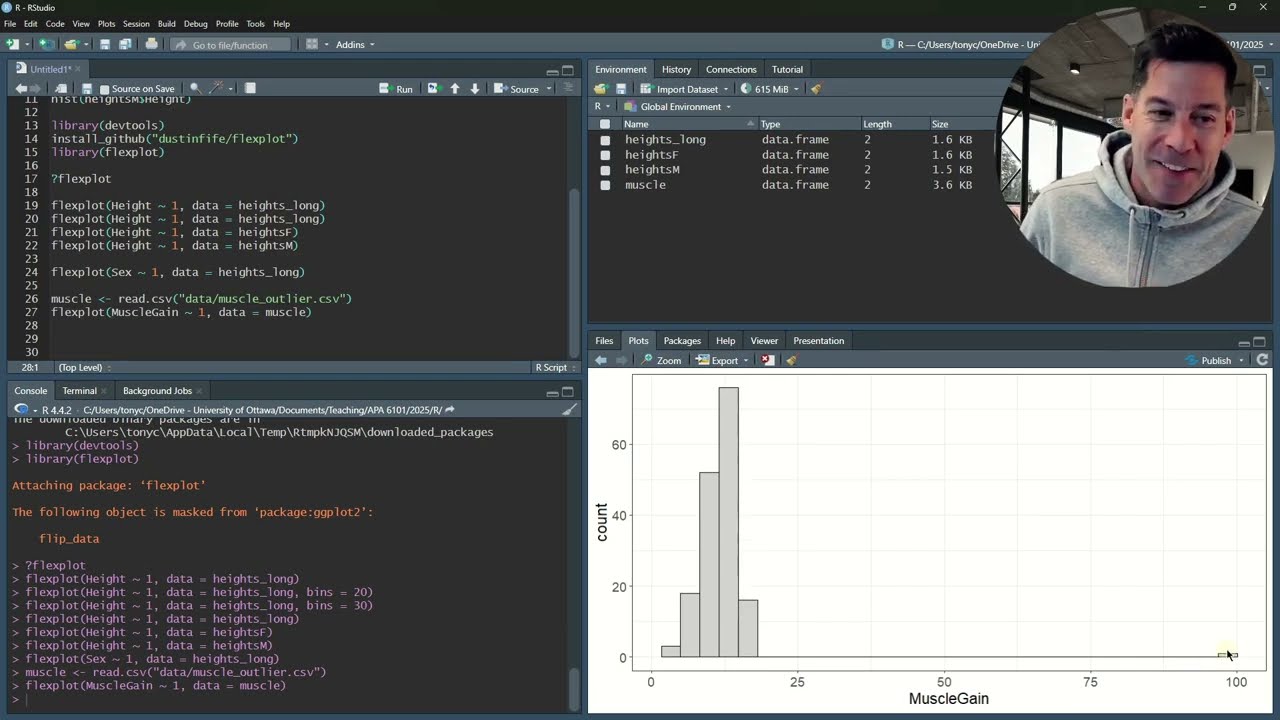Click the Save all documents icon
The height and width of the screenshot is (720, 1280).
(125, 44)
